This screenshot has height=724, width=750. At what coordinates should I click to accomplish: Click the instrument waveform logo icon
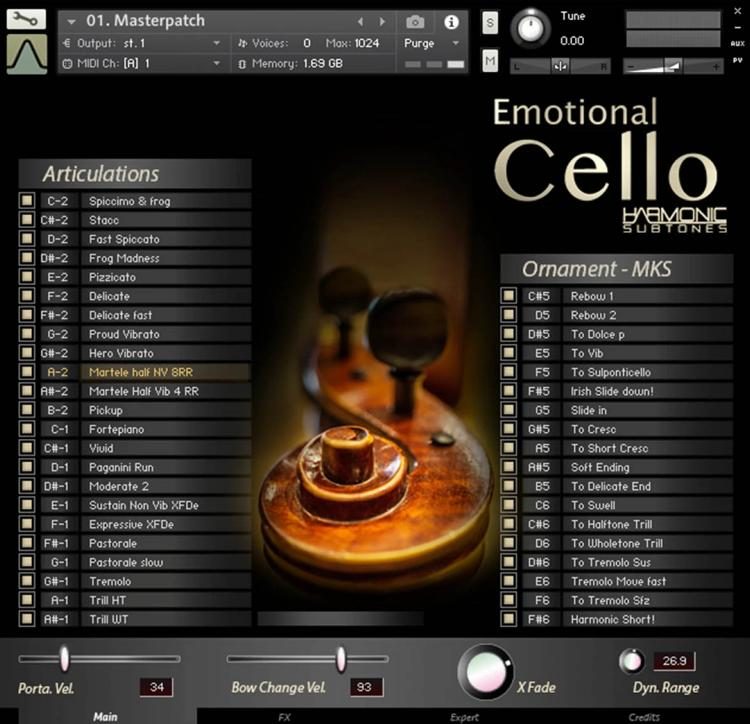point(27,54)
